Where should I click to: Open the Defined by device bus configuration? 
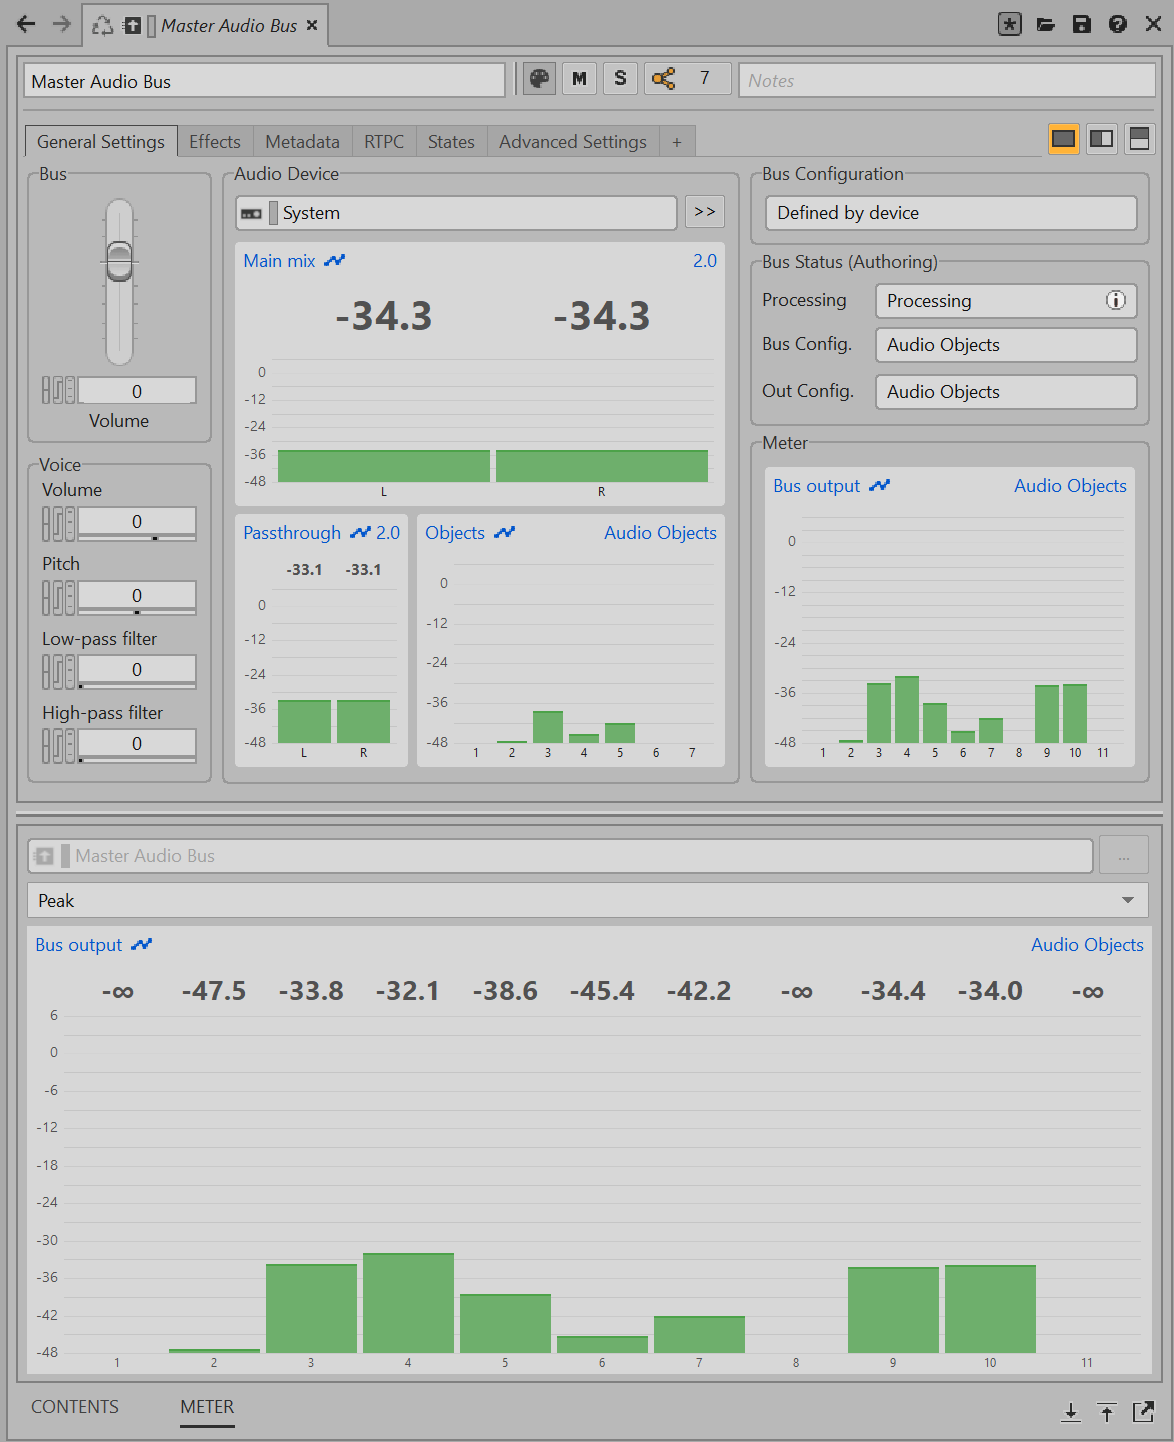[x=950, y=213]
